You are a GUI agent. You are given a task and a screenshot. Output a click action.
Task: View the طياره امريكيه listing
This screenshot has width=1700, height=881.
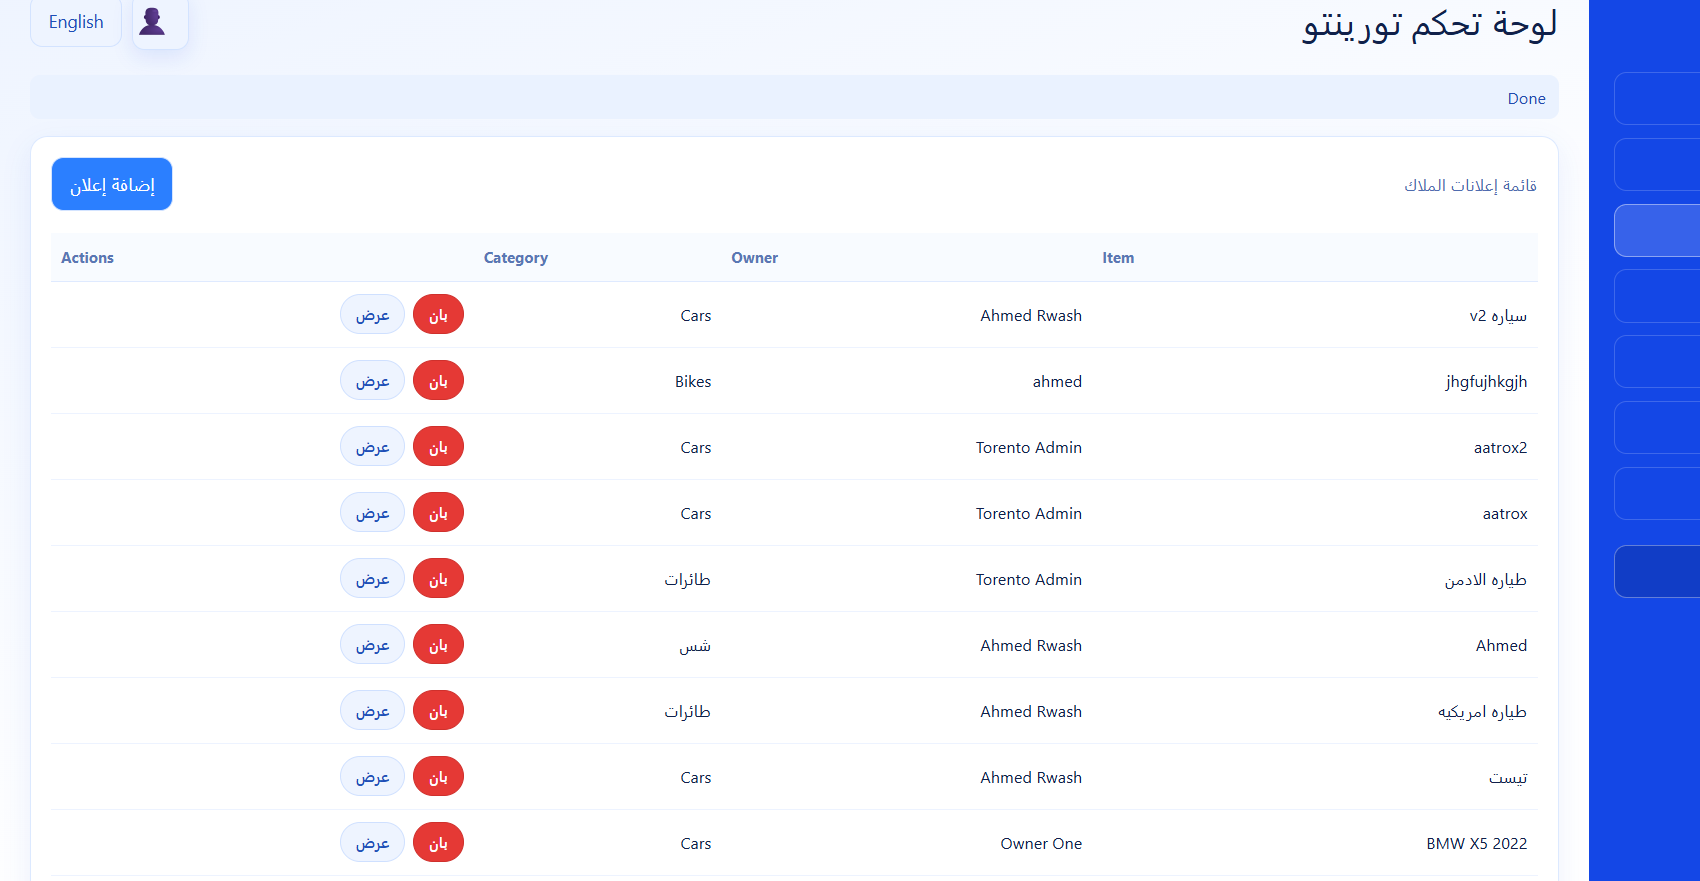(x=372, y=711)
